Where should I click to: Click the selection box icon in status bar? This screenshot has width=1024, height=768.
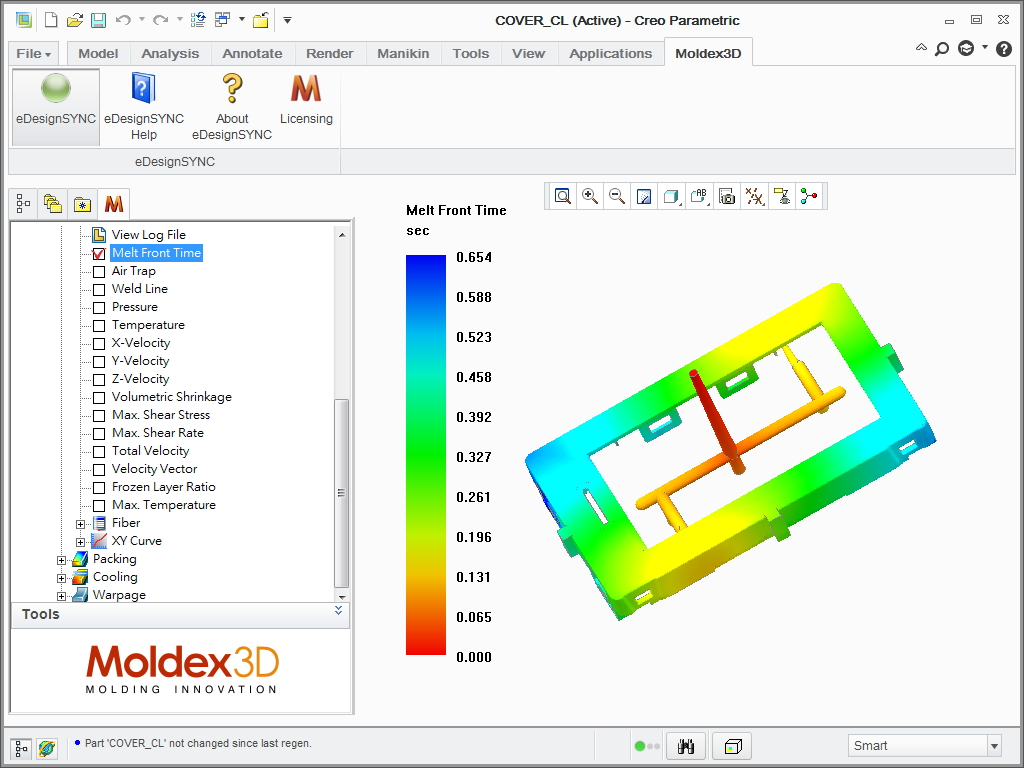(x=733, y=746)
